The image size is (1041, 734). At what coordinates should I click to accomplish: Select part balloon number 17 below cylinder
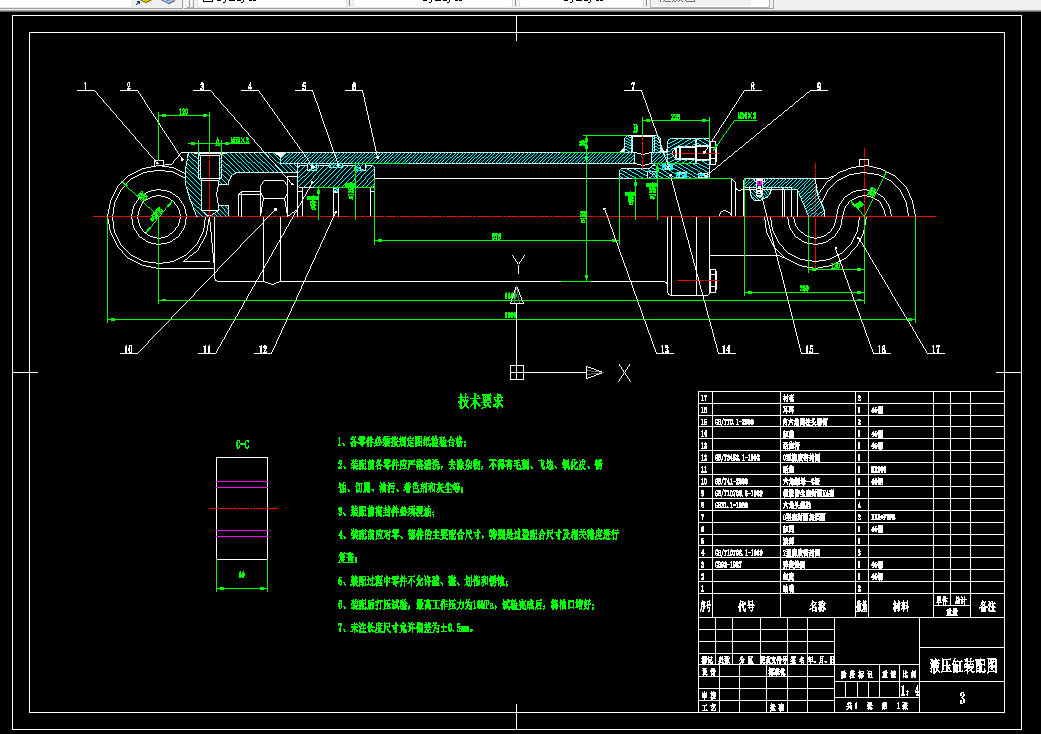935,349
